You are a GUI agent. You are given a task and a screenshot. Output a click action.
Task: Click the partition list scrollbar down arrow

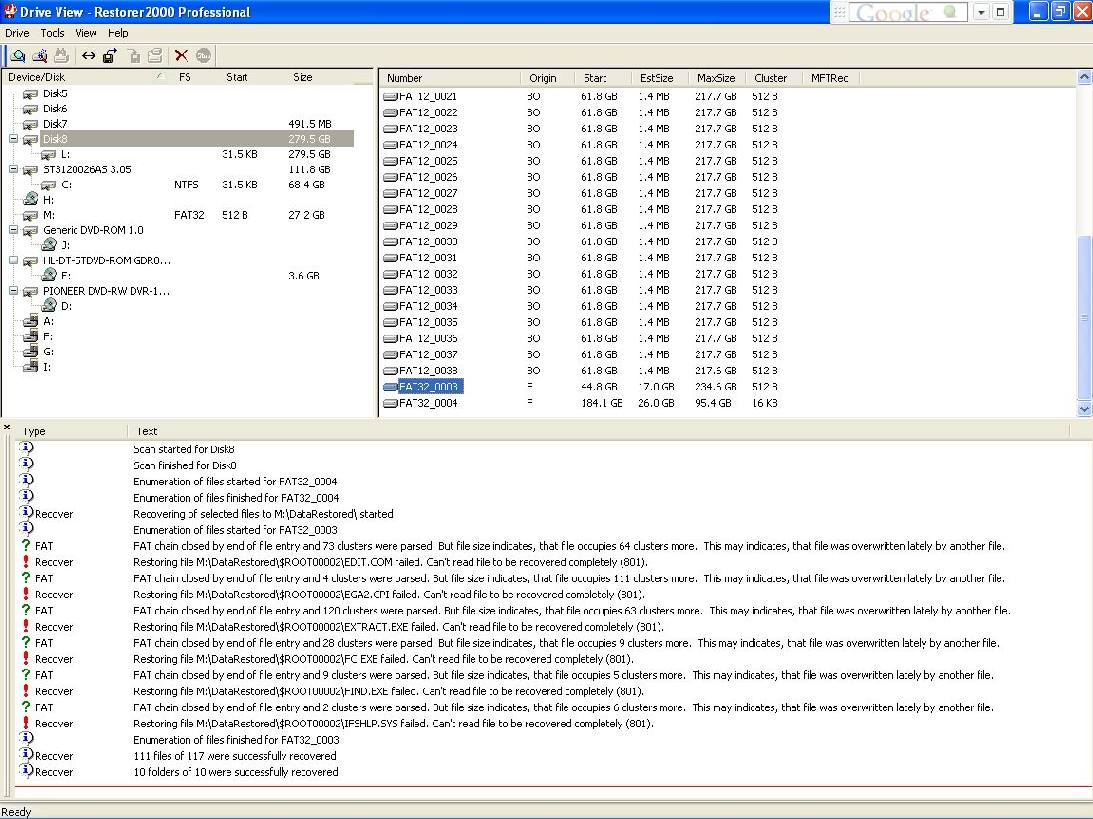(1085, 410)
